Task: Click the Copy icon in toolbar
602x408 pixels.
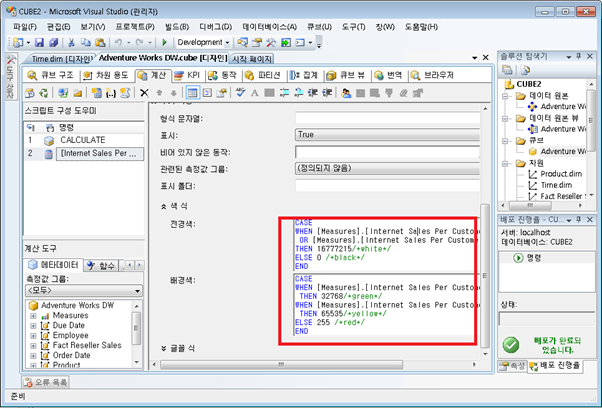Action: point(85,43)
